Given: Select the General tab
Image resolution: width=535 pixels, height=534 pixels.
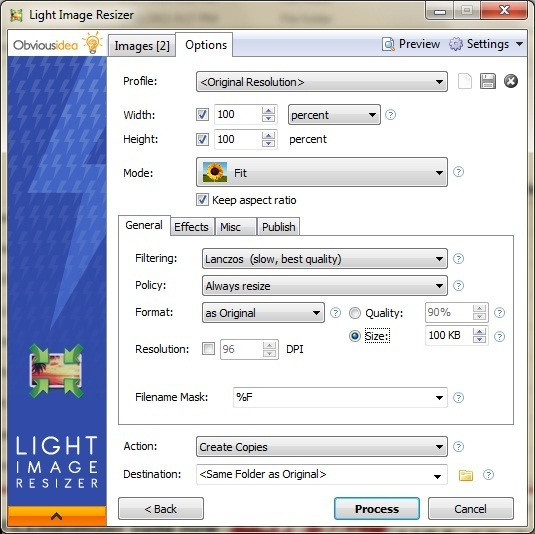Looking at the screenshot, I should 144,225.
